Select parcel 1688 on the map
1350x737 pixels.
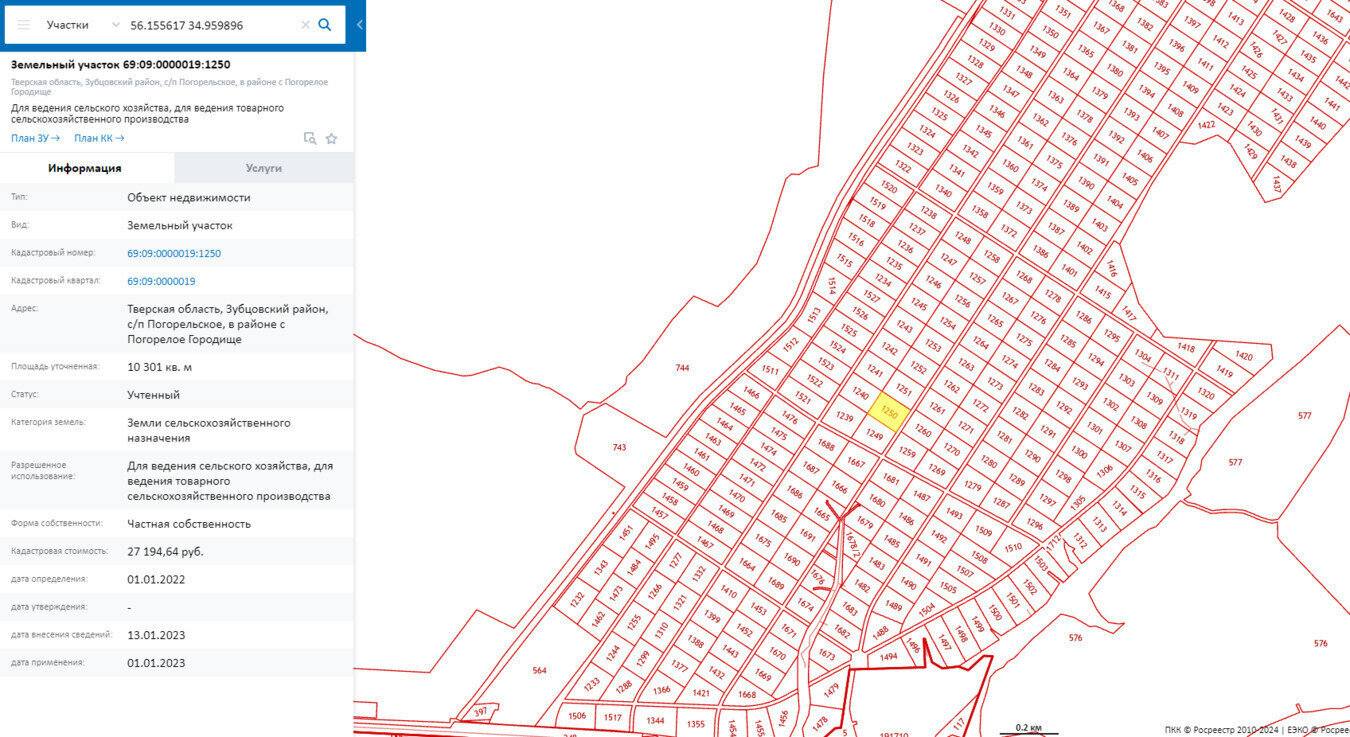[826, 445]
